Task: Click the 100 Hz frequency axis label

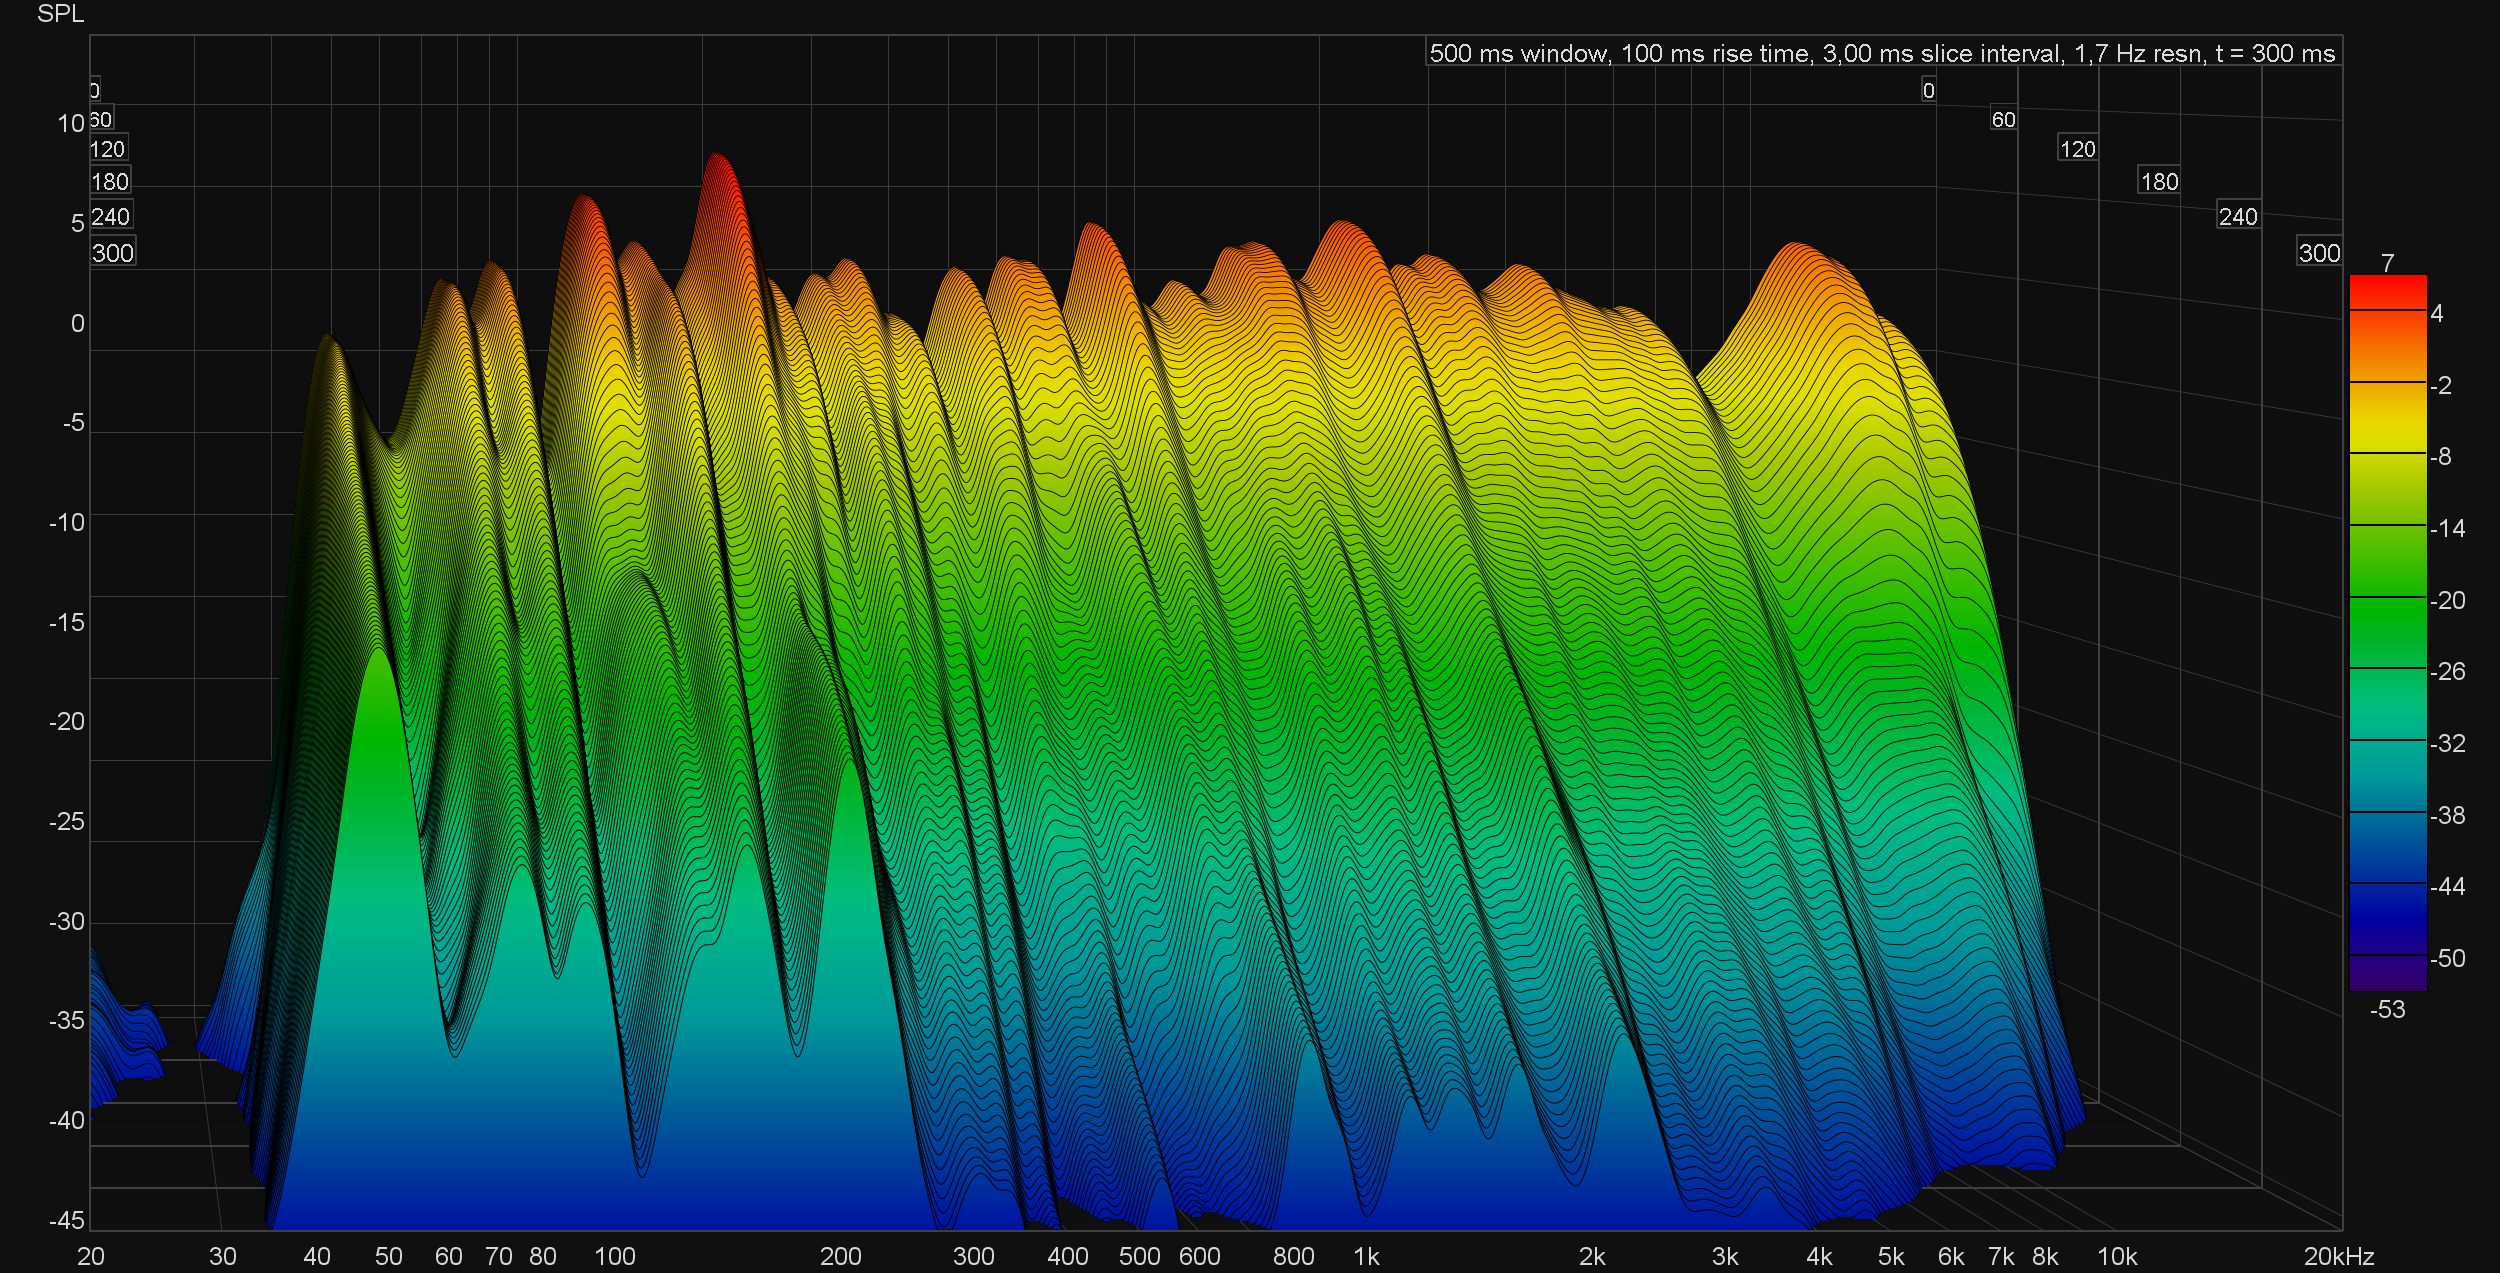Action: (x=614, y=1256)
